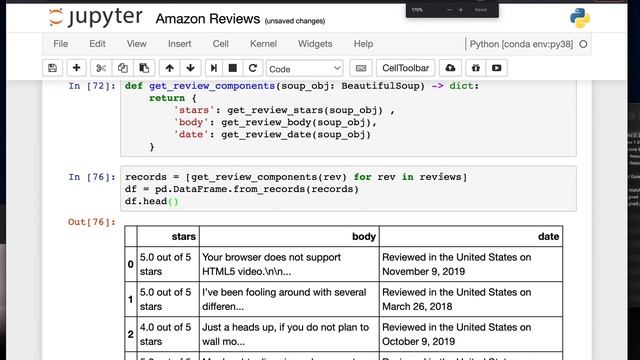Click the In [76] prompt
Viewport: 640px width, 360px height.
(92, 177)
